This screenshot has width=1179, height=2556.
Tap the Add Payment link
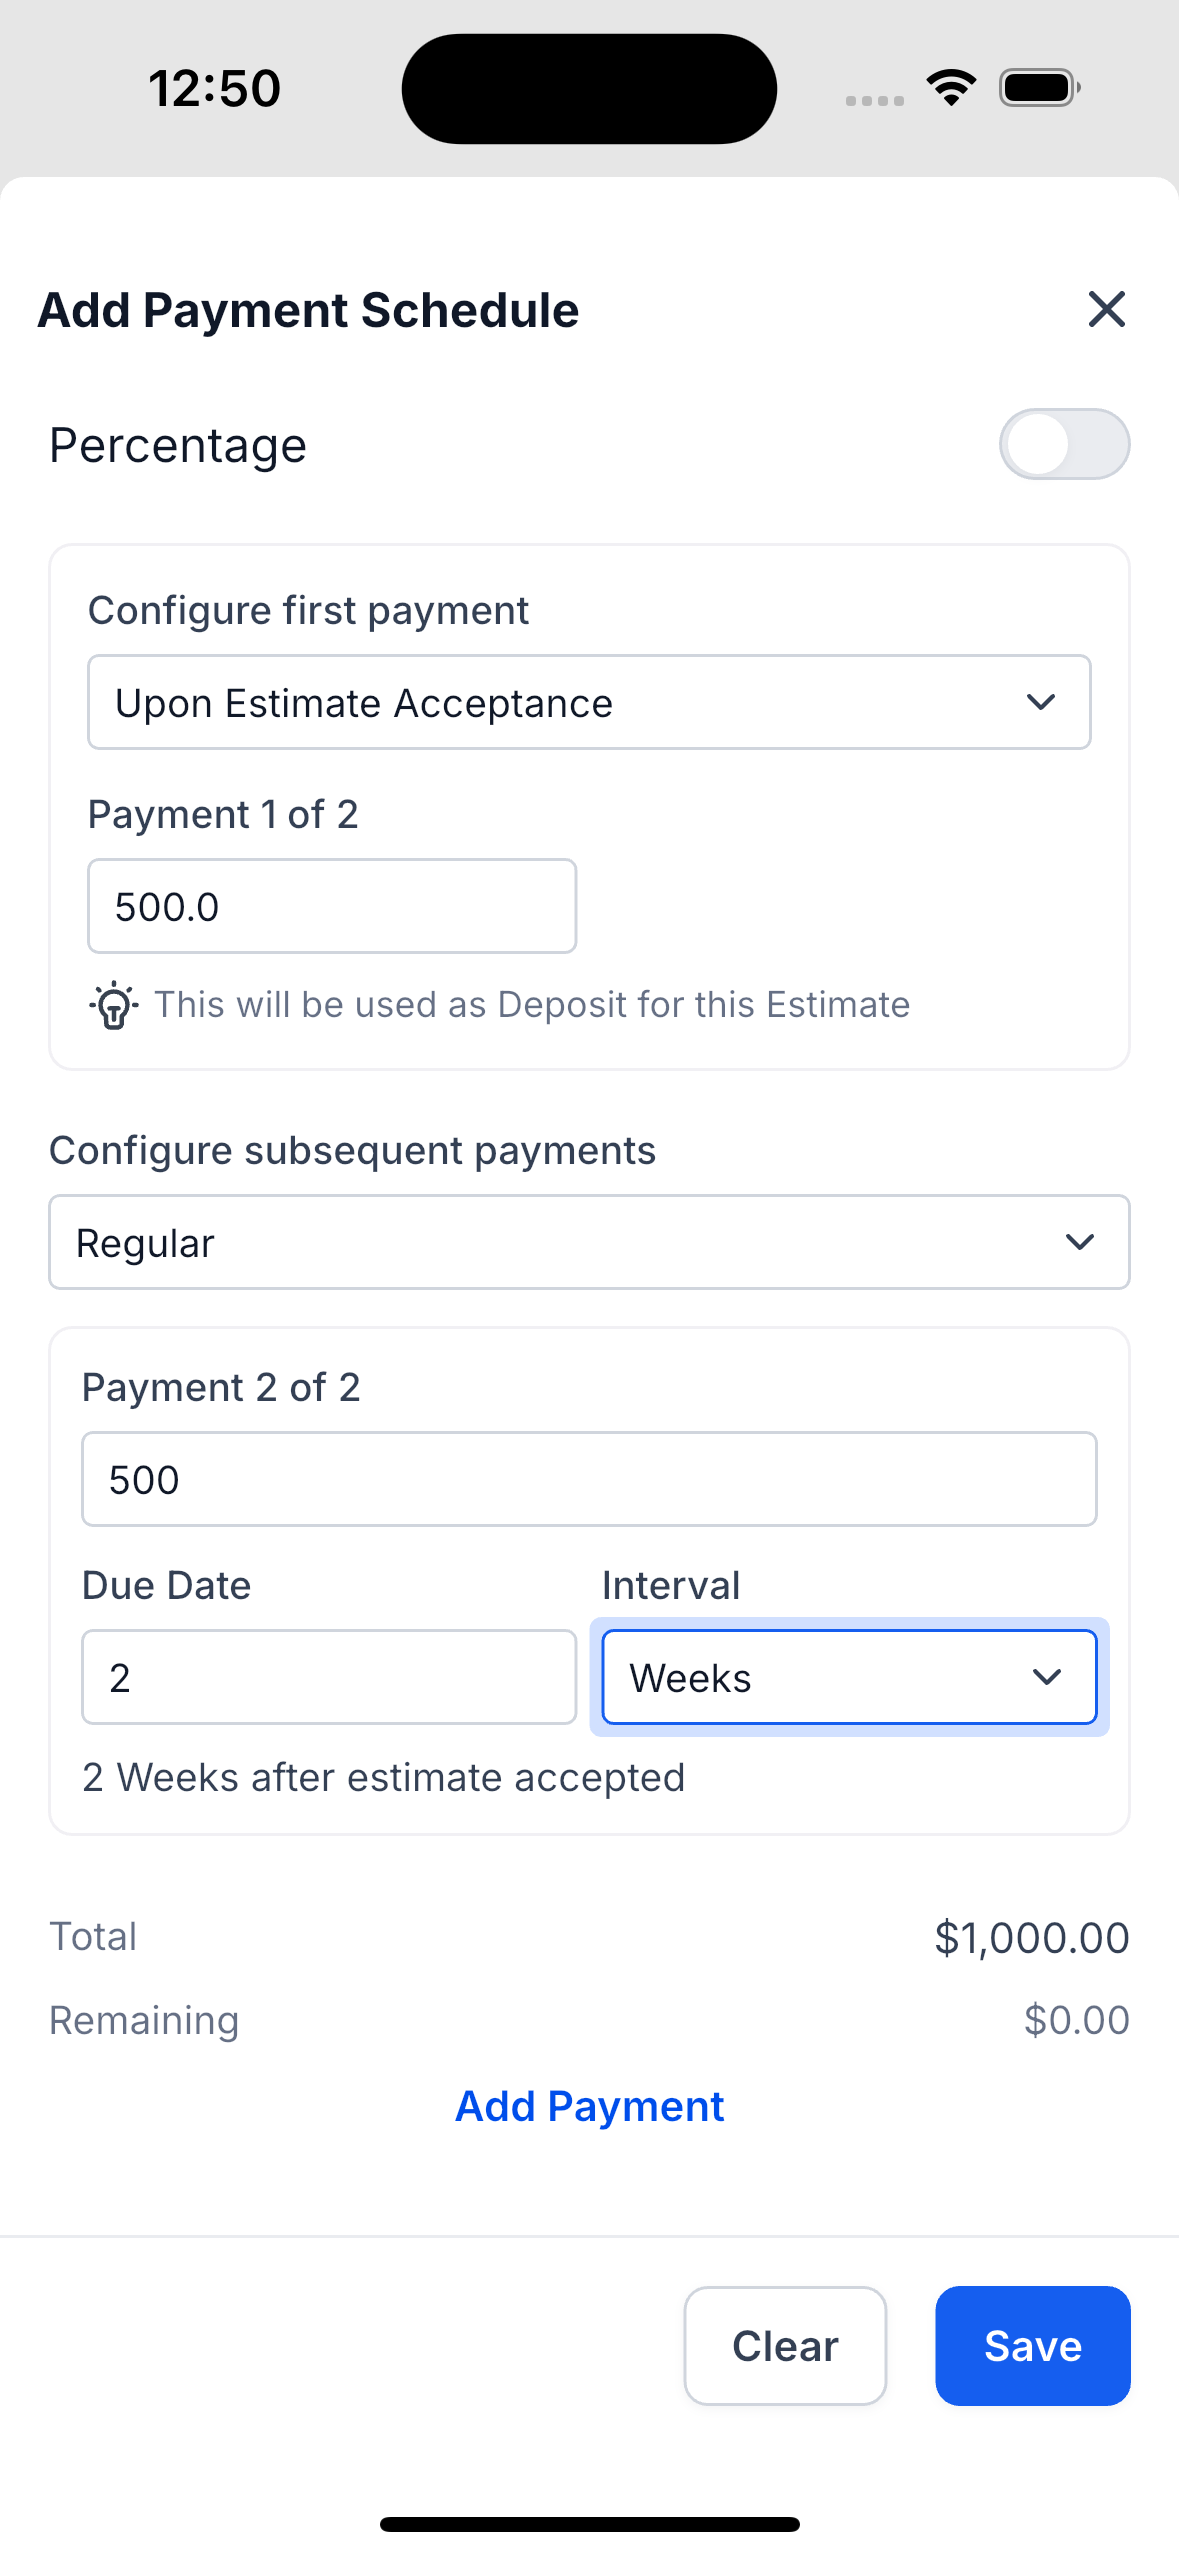pyautogui.click(x=589, y=2106)
